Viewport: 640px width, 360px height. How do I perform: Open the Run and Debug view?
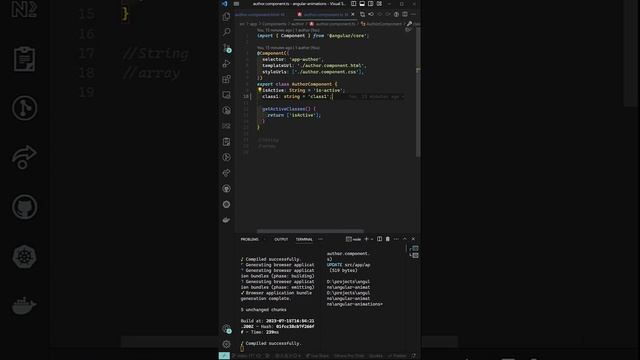pos(227,64)
